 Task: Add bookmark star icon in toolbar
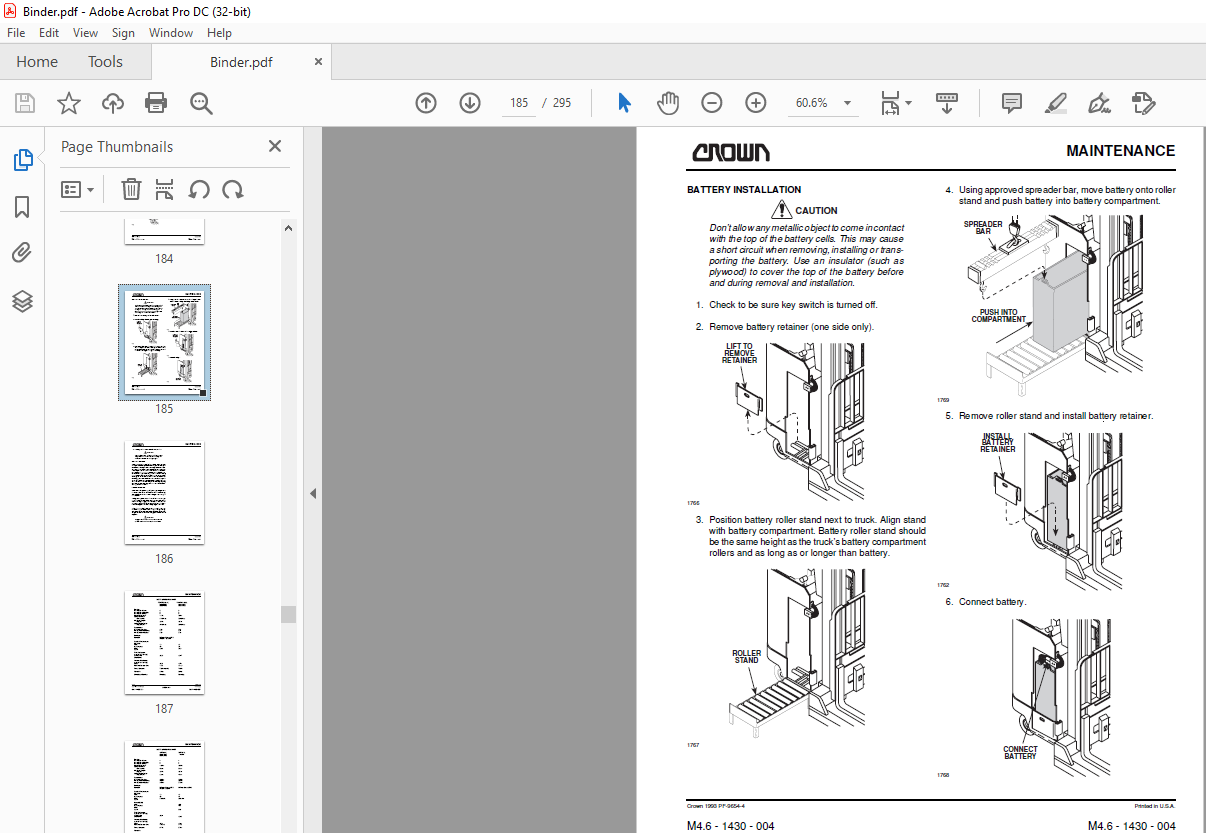click(68, 103)
